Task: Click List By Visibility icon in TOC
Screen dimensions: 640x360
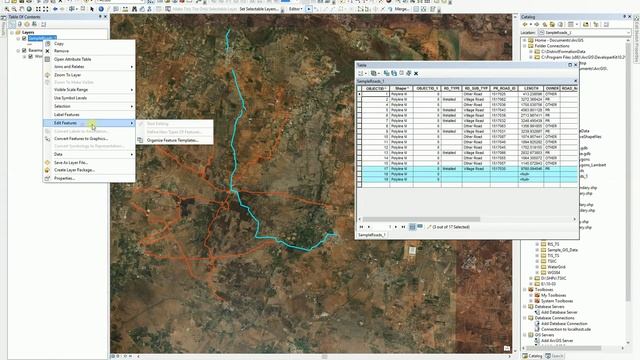Action: [x=27, y=24]
